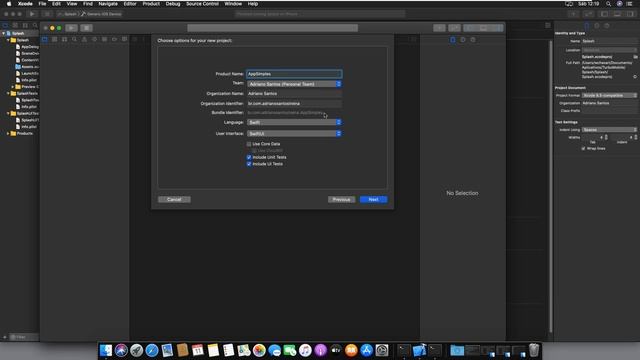This screenshot has height=360, width=640.
Task: Collapse the Splash project root
Action: 4,33
